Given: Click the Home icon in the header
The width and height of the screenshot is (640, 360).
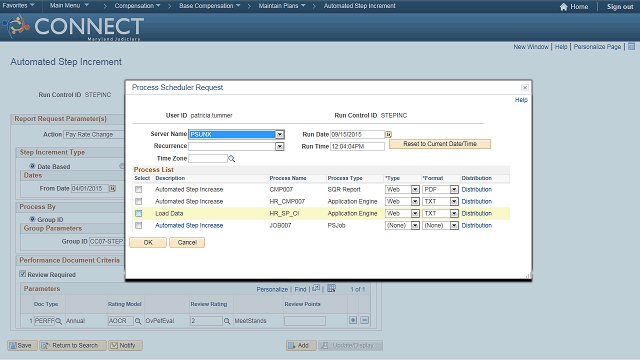Looking at the screenshot, I should tap(564, 7).
